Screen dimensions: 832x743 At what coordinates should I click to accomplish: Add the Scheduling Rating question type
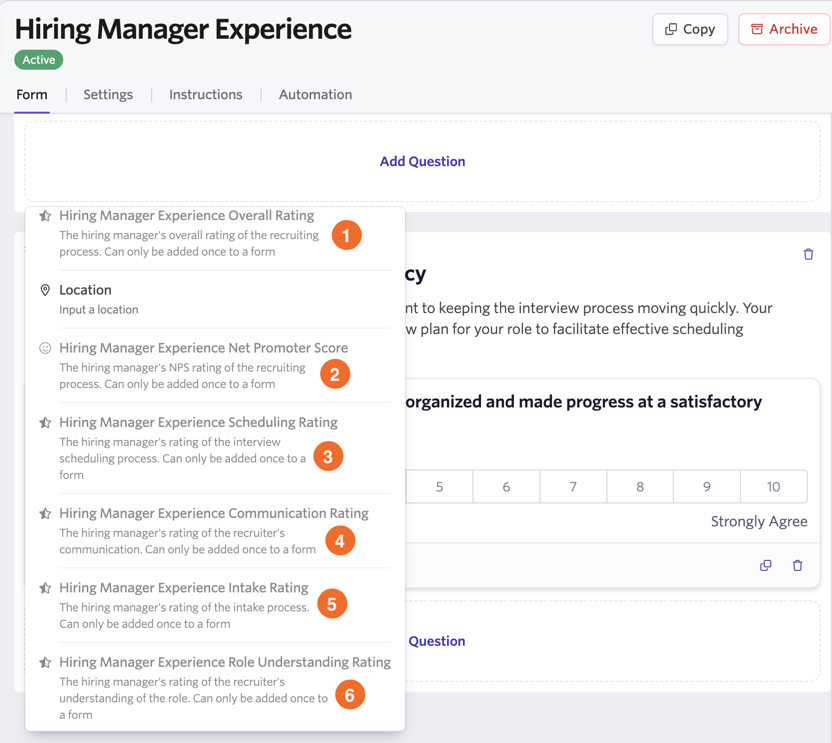[215, 448]
